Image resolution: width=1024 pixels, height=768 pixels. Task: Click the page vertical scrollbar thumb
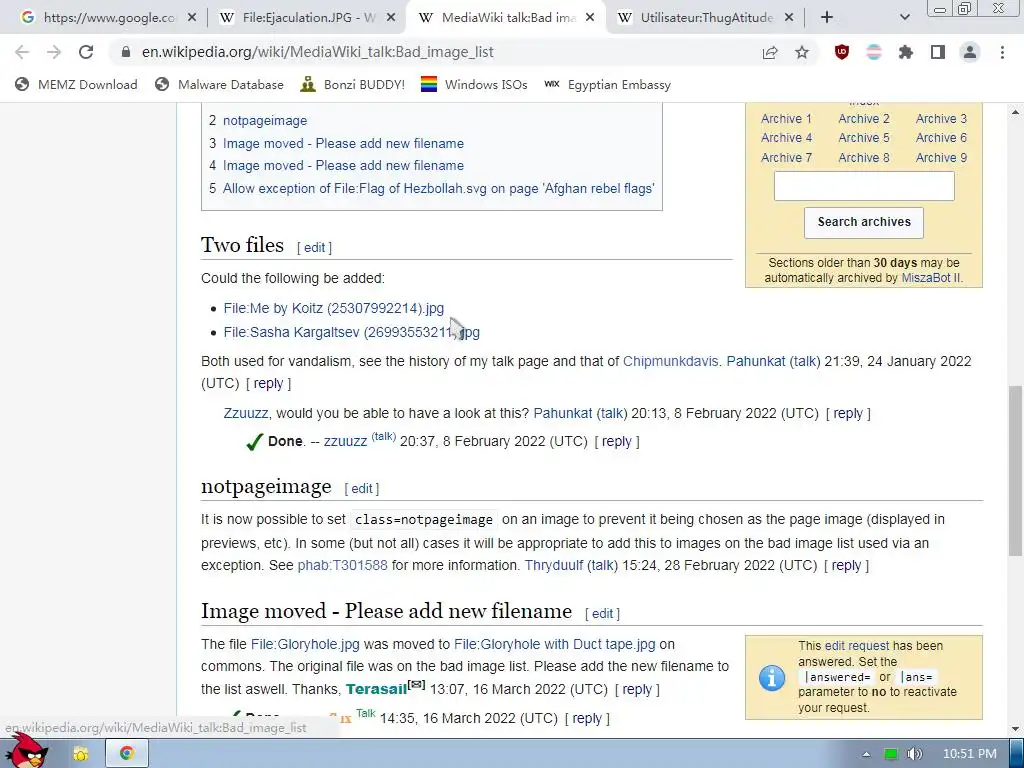pos(1015,470)
